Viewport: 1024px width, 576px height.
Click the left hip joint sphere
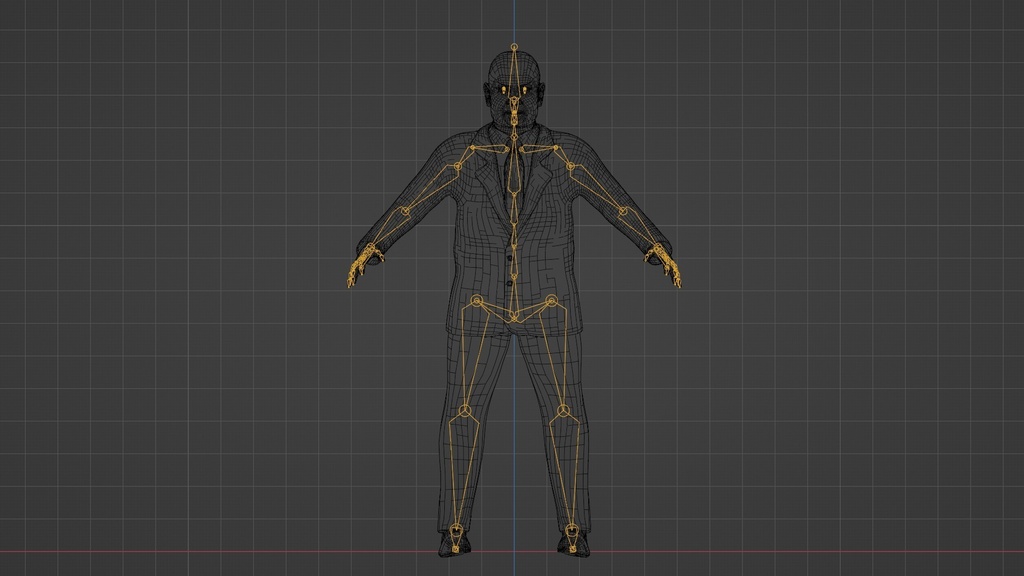[x=551, y=301]
